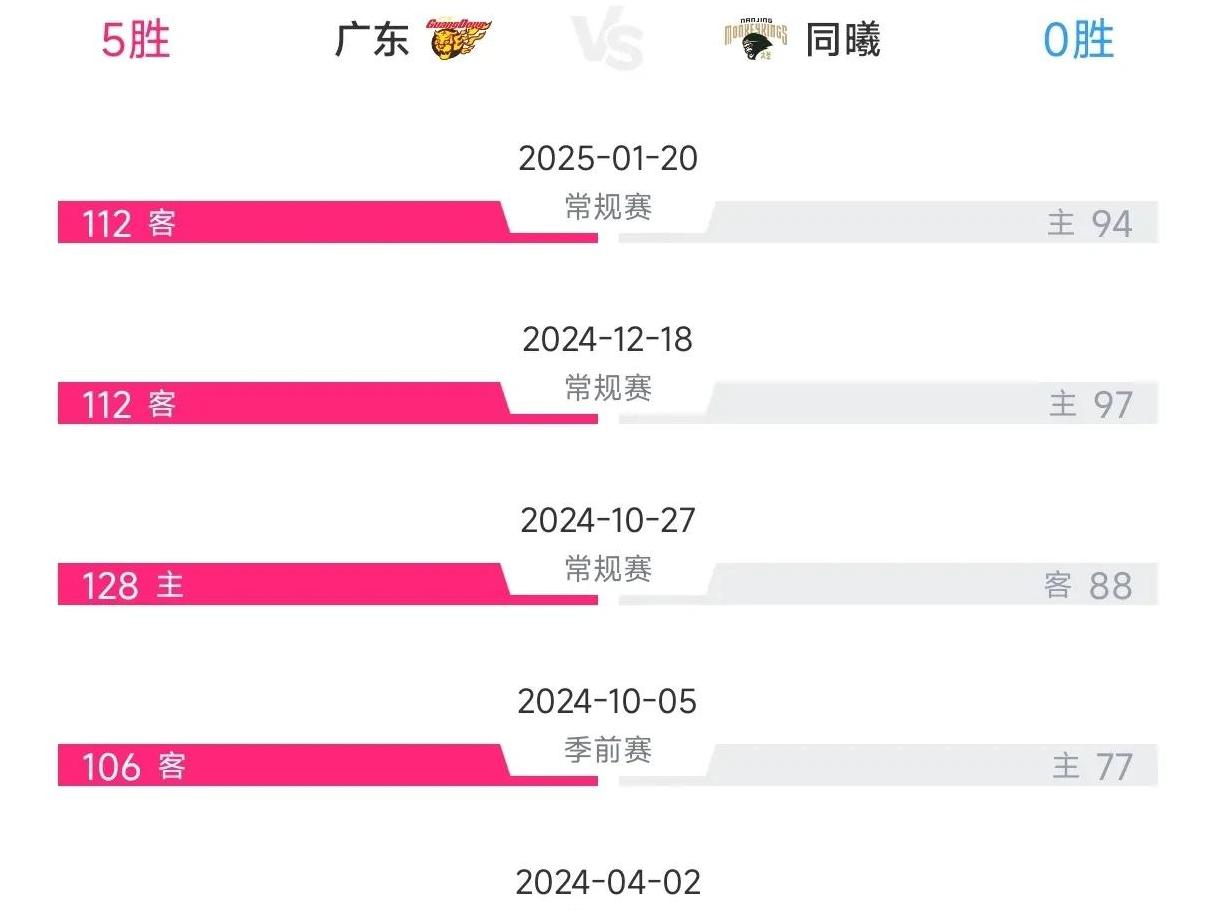The height and width of the screenshot is (911, 1216).
Task: Open the 2025-01-20 match date
Action: [608, 158]
